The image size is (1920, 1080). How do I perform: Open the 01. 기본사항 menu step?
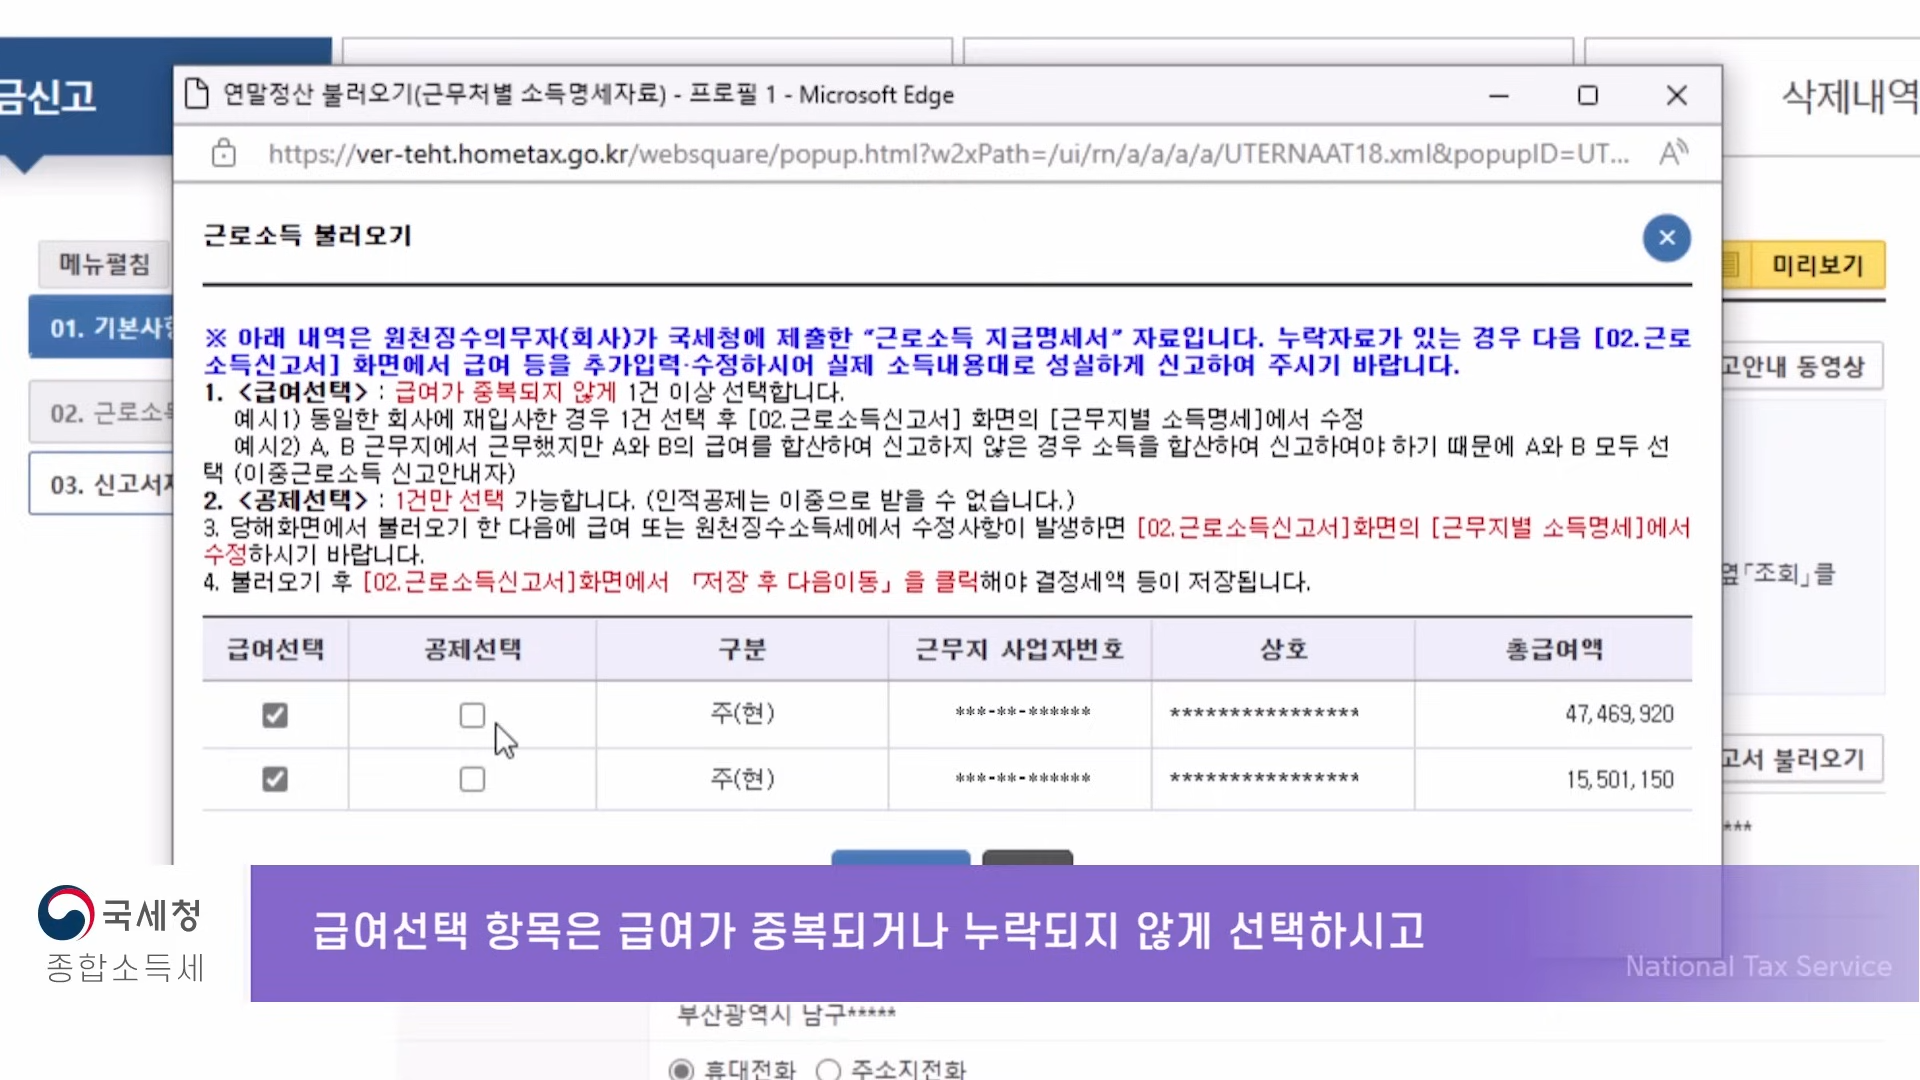click(x=102, y=328)
